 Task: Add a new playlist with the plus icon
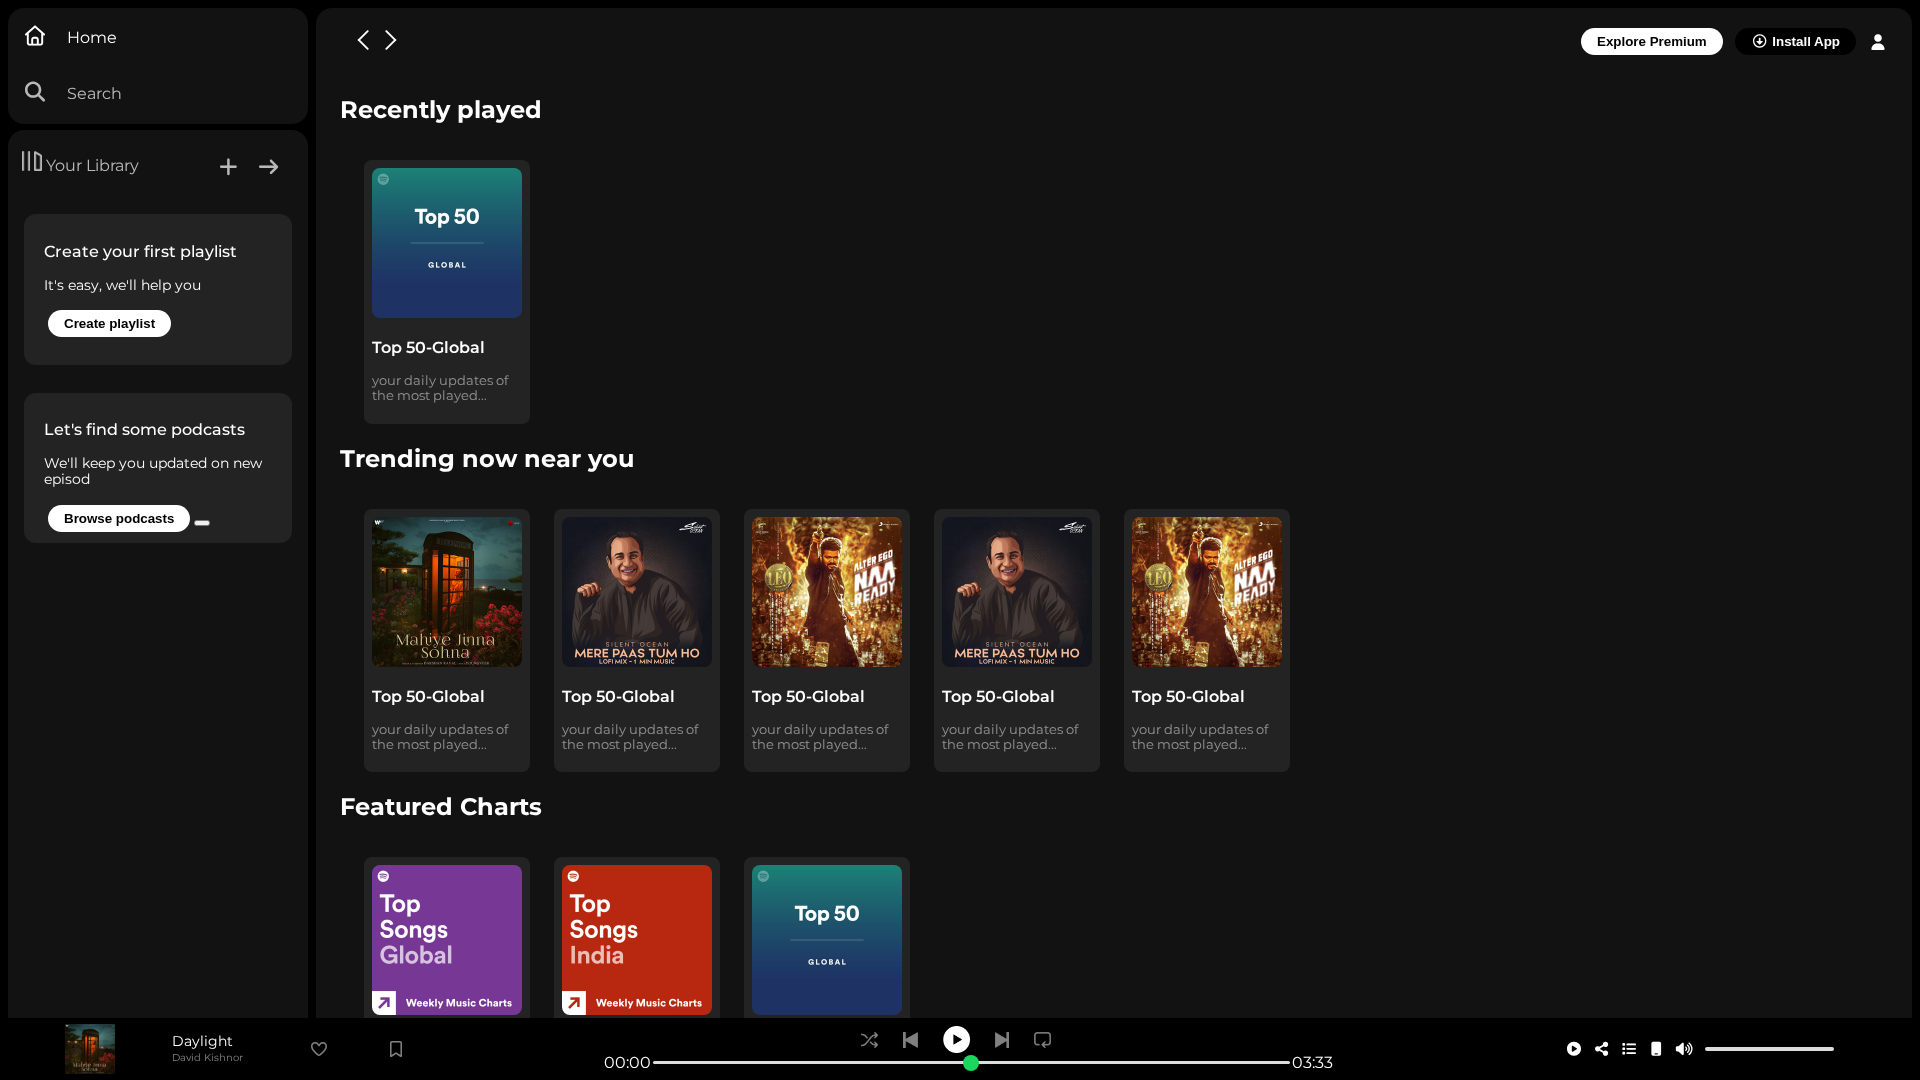228,167
